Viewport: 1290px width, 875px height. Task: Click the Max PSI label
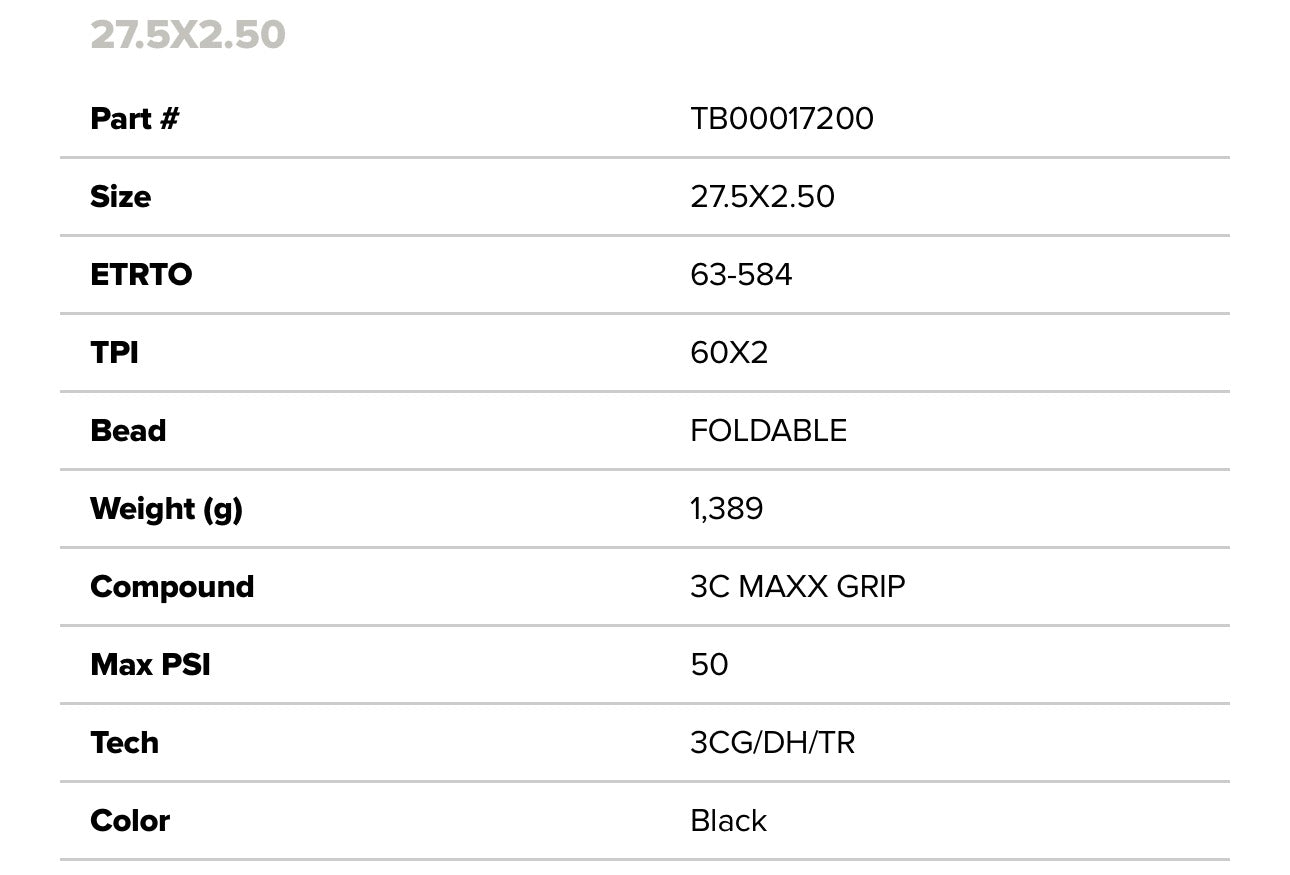click(150, 665)
